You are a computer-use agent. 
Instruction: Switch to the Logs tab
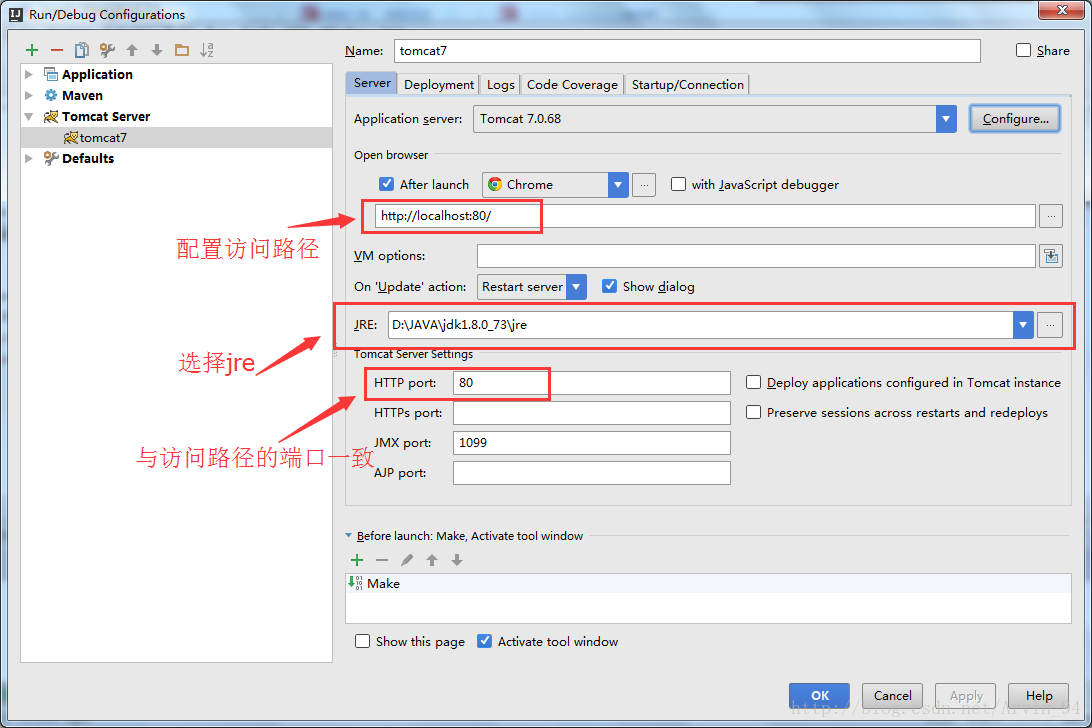coord(500,84)
